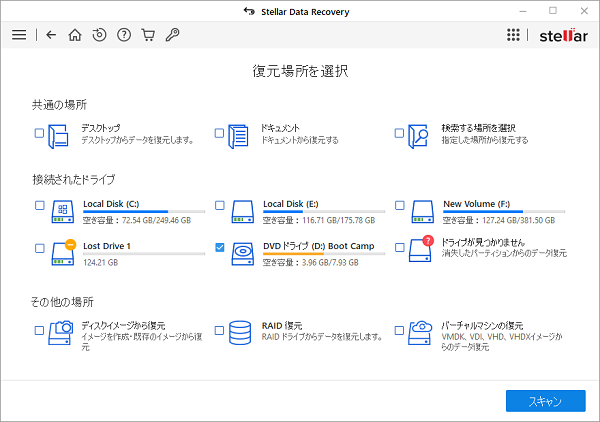Viewport: 600px width, 422px height.
Task: Click the 検索する場所を選択 title text
Action: 478,128
